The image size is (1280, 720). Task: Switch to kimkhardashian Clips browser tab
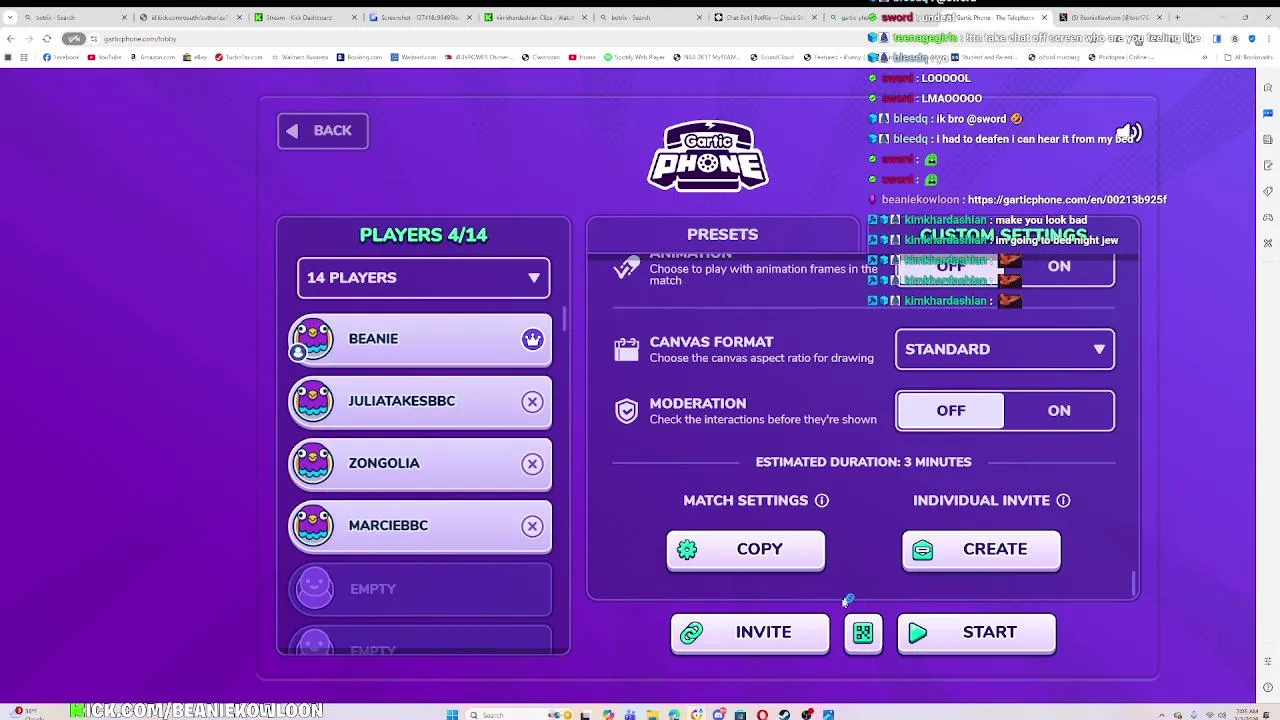(535, 17)
